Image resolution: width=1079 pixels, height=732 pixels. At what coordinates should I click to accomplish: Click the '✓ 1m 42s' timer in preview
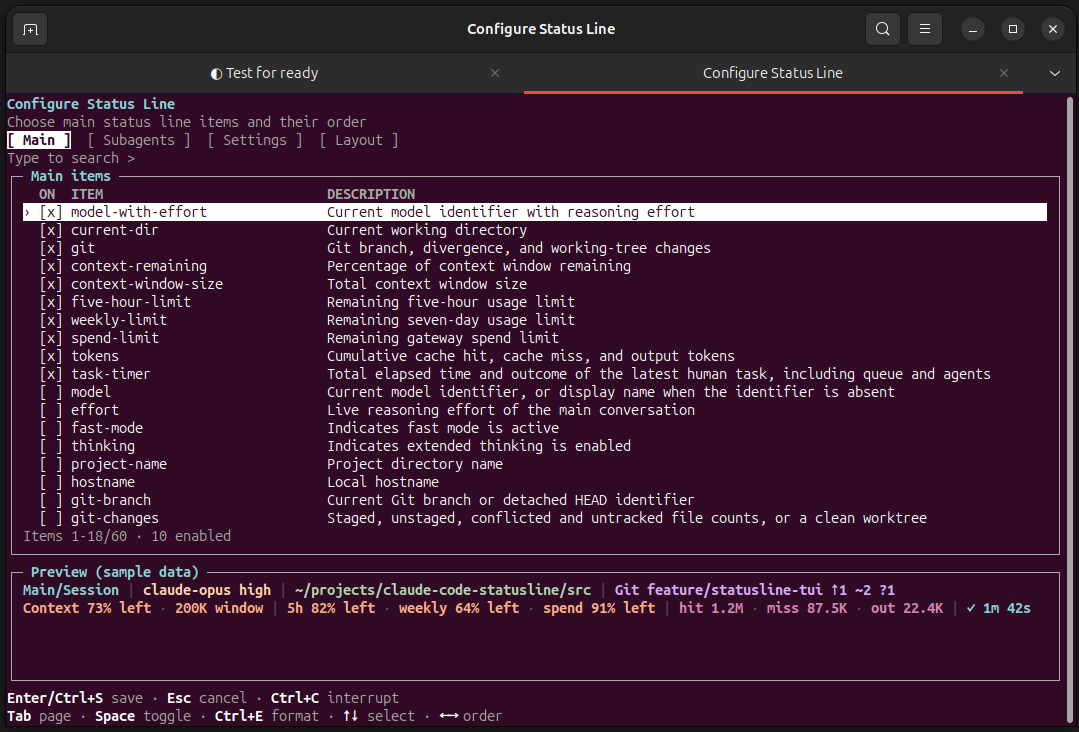tap(998, 608)
